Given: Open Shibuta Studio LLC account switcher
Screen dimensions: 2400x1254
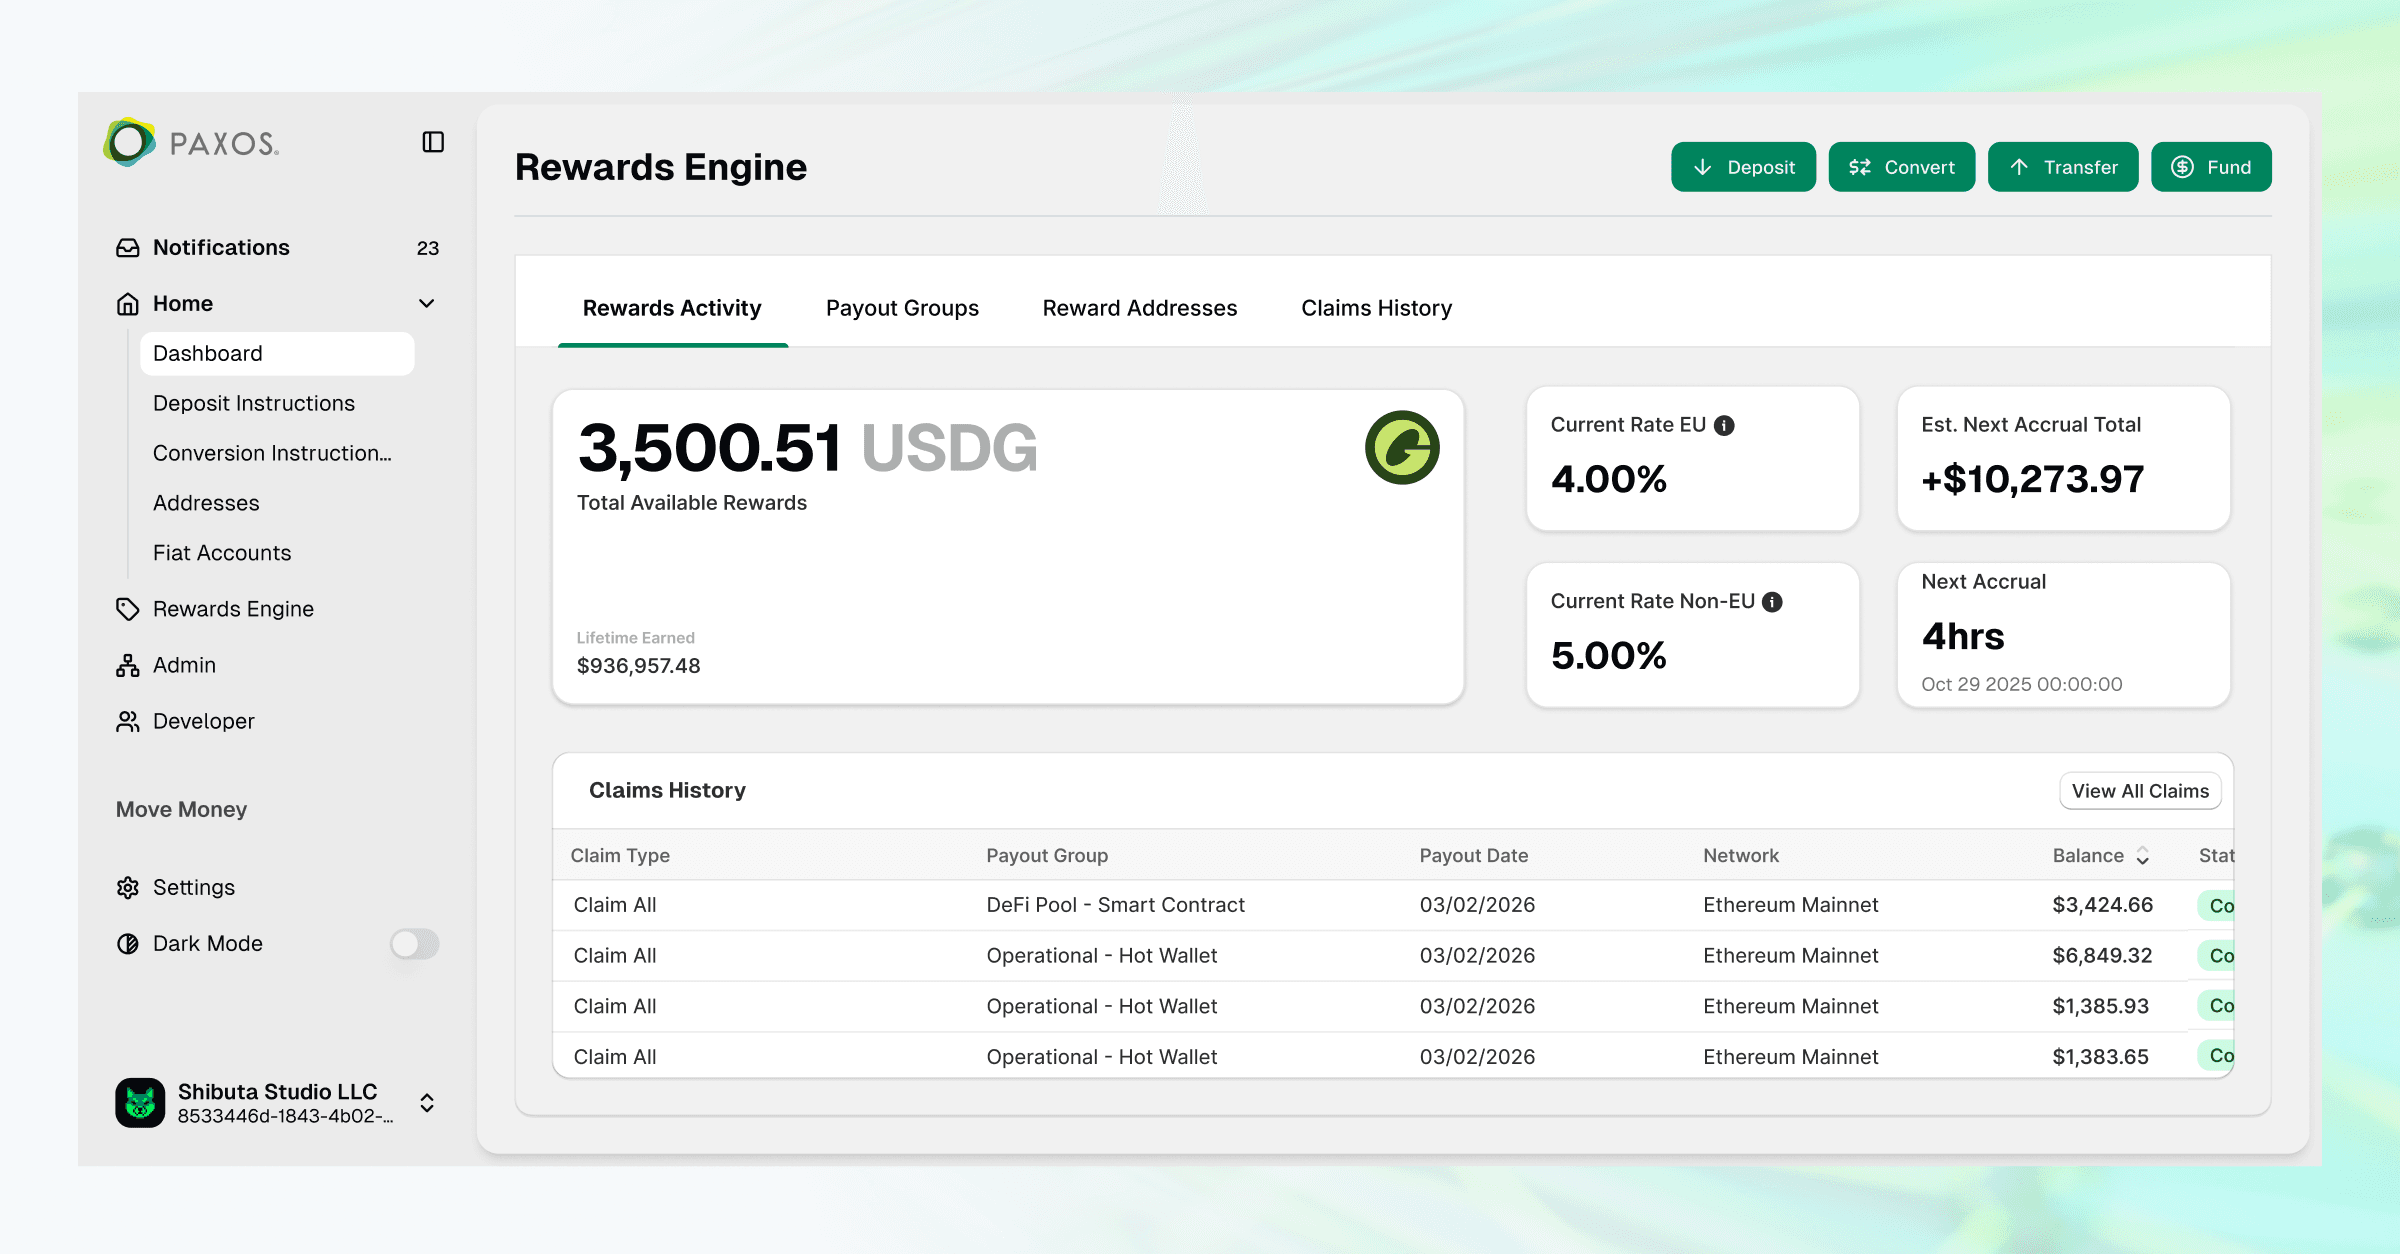Looking at the screenshot, I should [427, 1103].
